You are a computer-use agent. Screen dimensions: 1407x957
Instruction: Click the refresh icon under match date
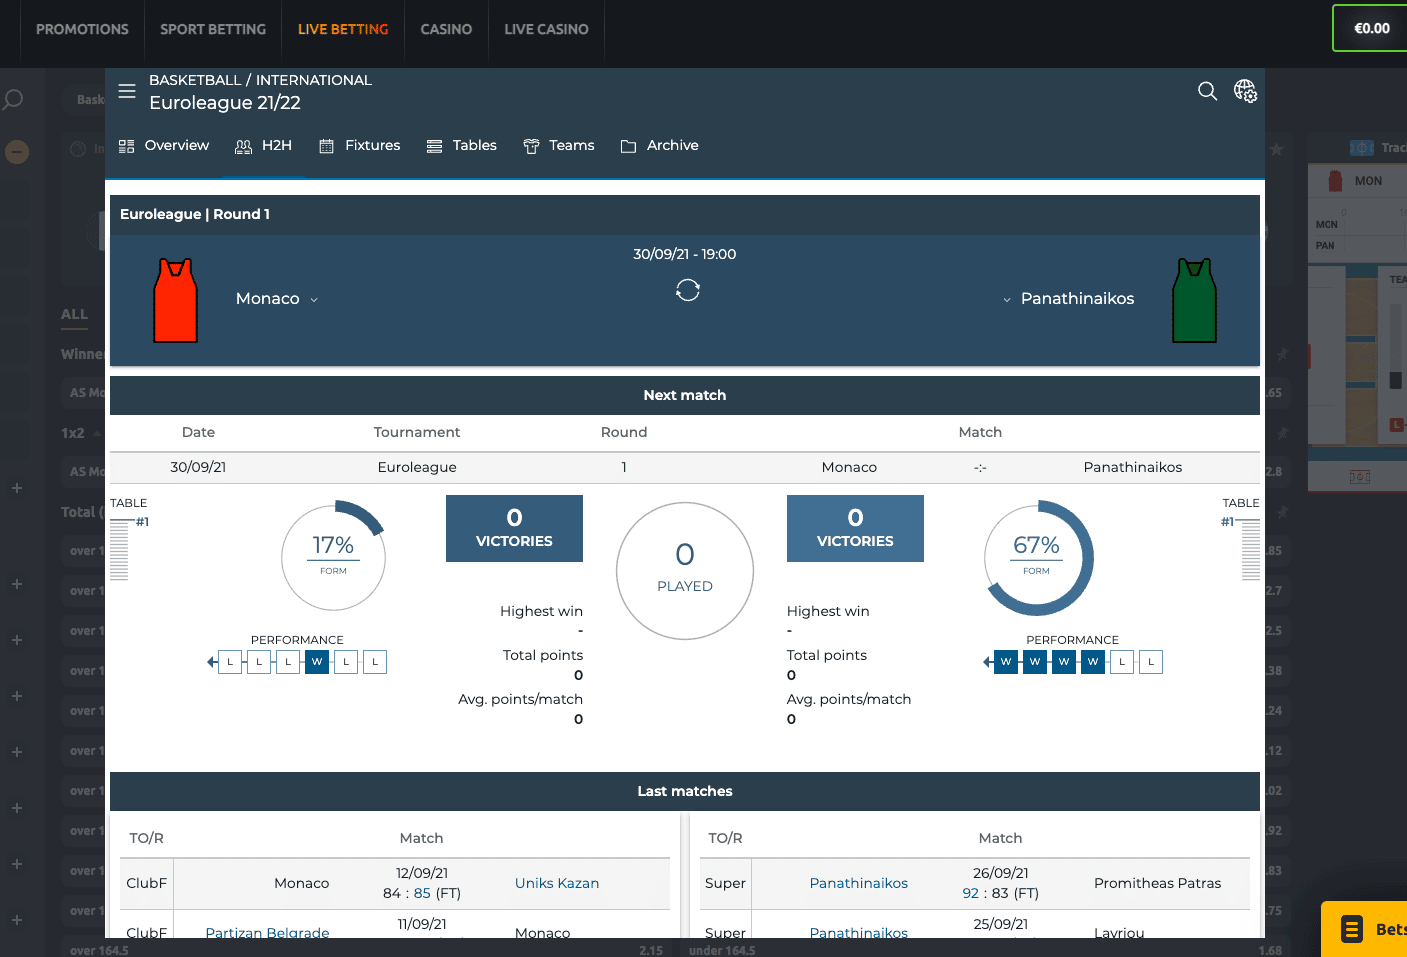tap(687, 290)
